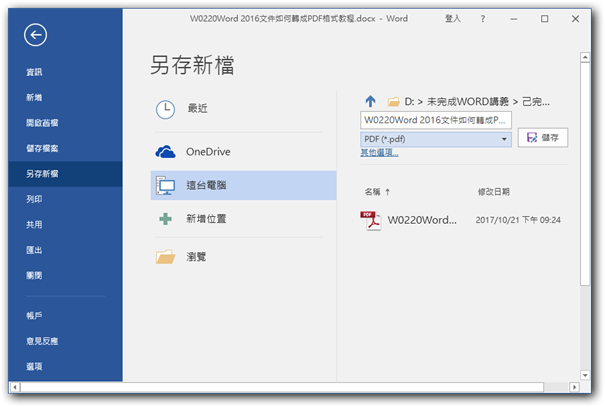Click the horizontal scrollbar right arrow

(574, 387)
